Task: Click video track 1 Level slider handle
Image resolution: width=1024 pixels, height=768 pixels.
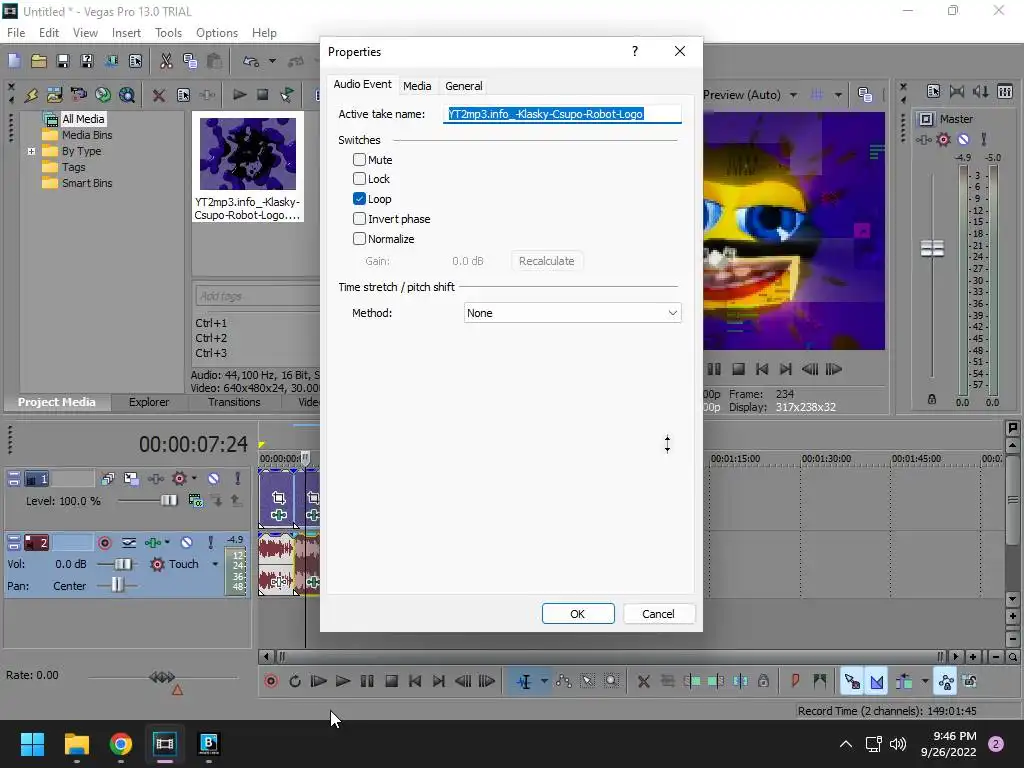Action: point(168,501)
